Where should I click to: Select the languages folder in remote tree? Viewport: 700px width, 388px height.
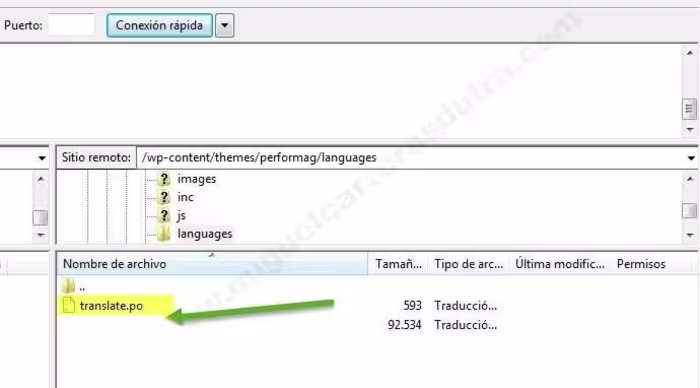tap(204, 234)
